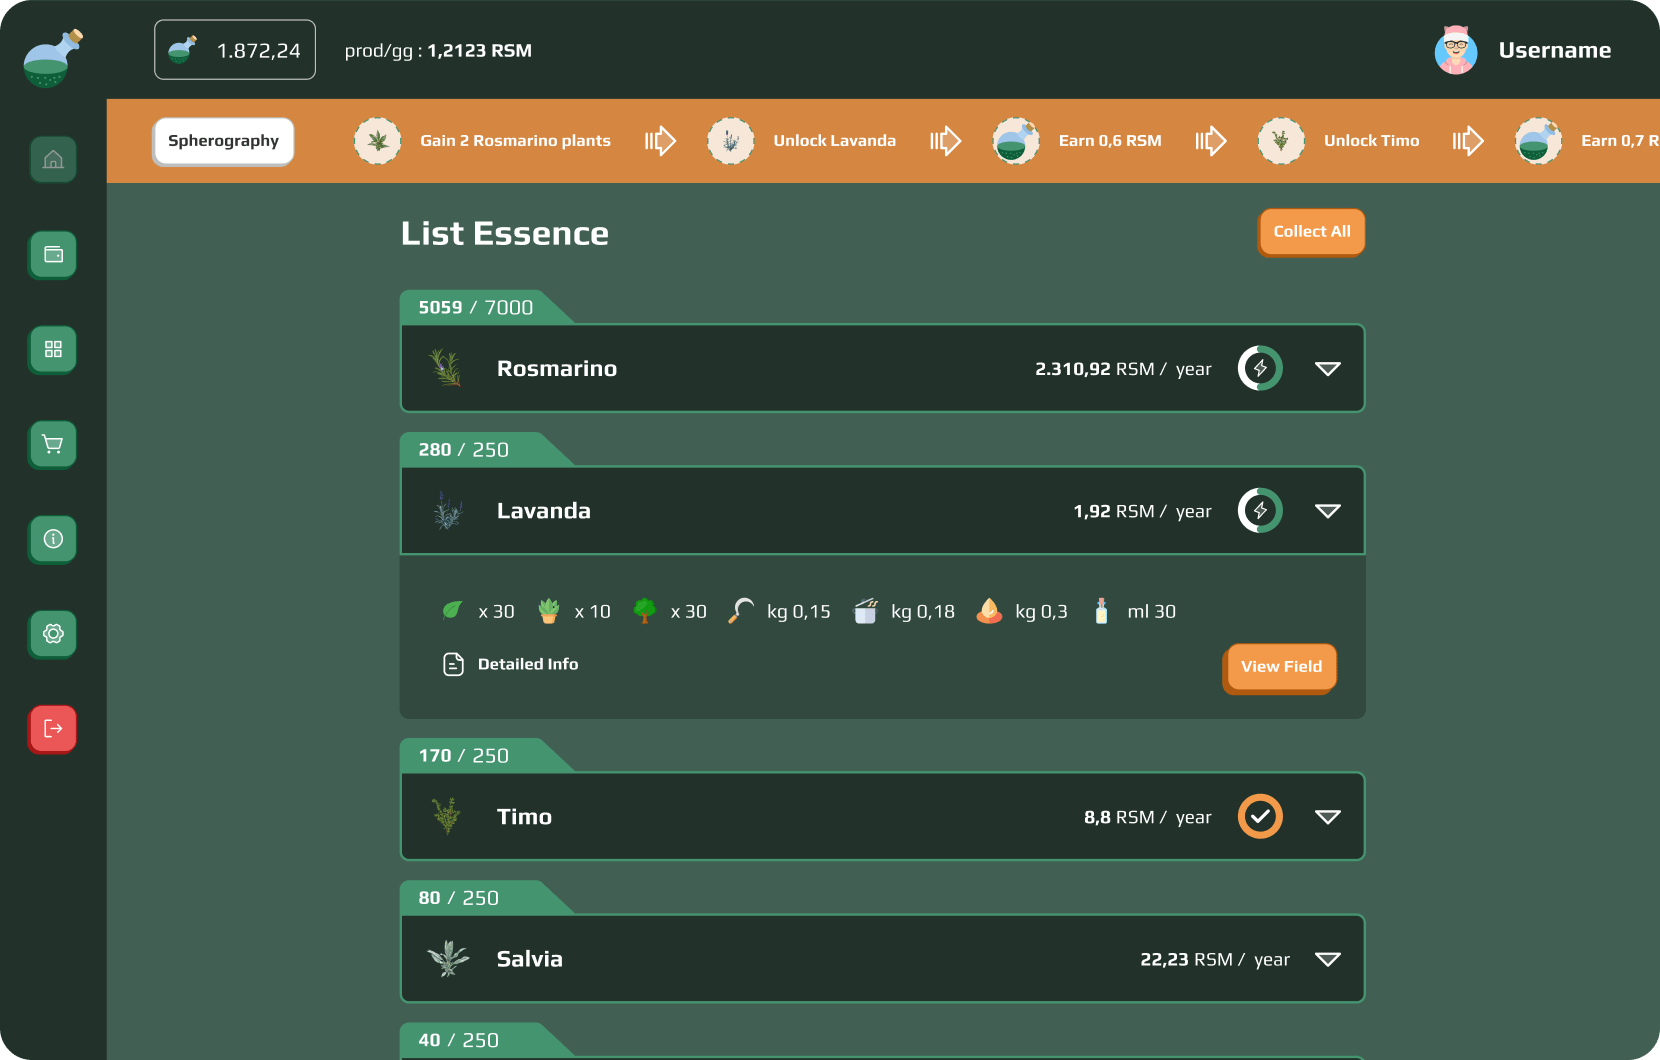
Task: Click the red logout icon
Action: coord(53,728)
